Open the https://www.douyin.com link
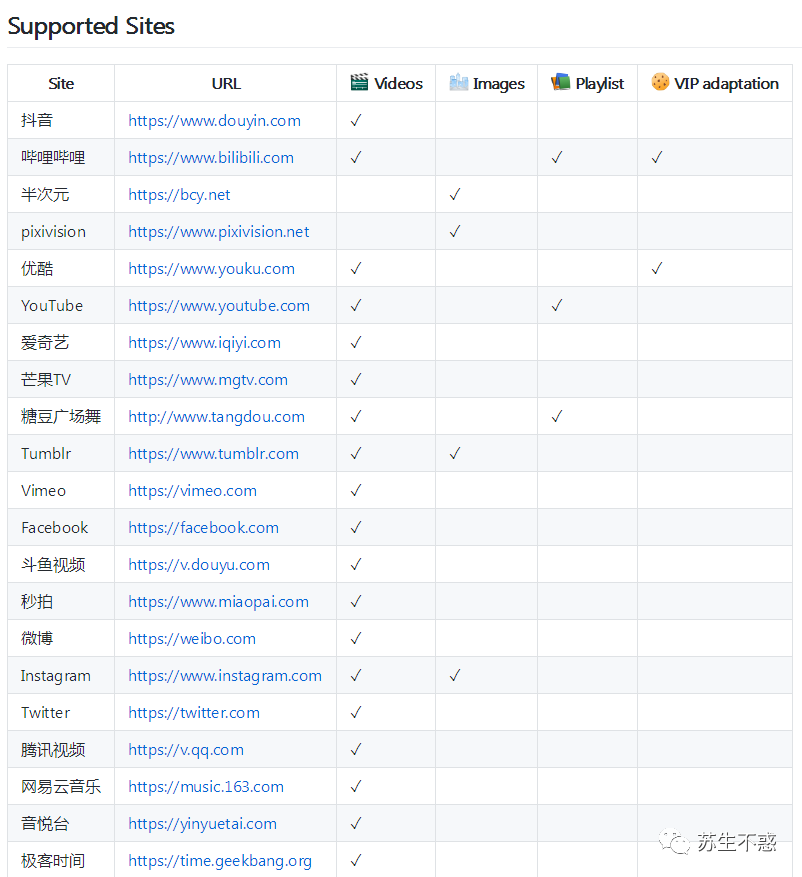This screenshot has width=802, height=877. (x=214, y=120)
